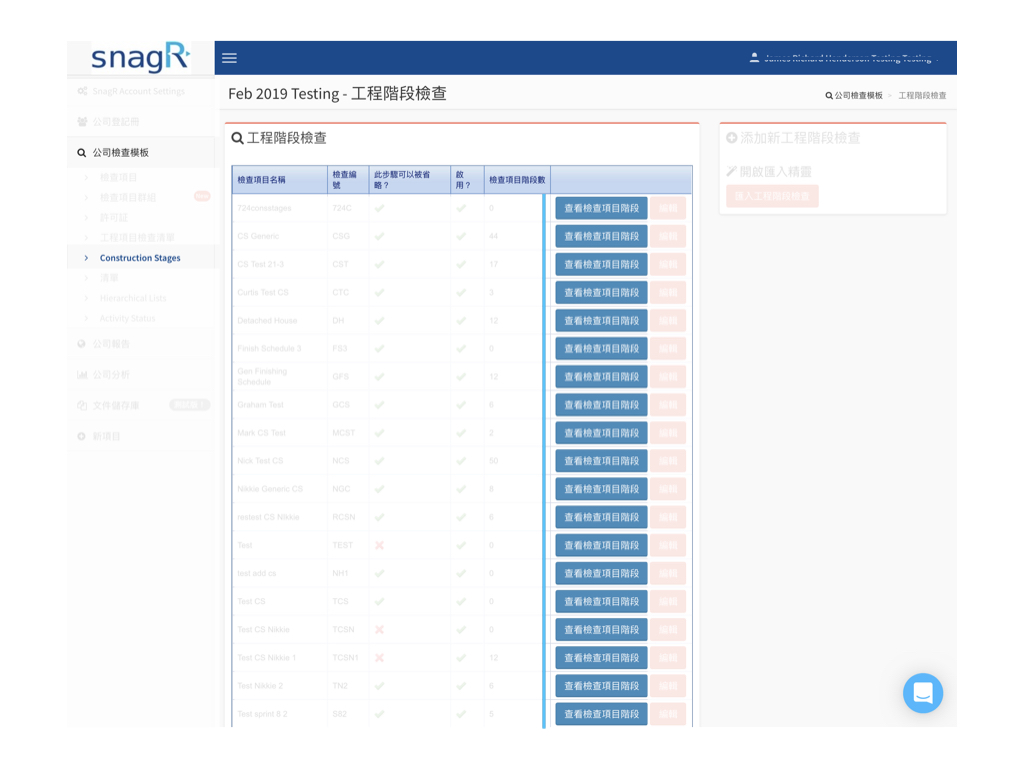Expand the 檢查項目 chevron in sidebar
The image size is (1024, 768).
point(86,178)
